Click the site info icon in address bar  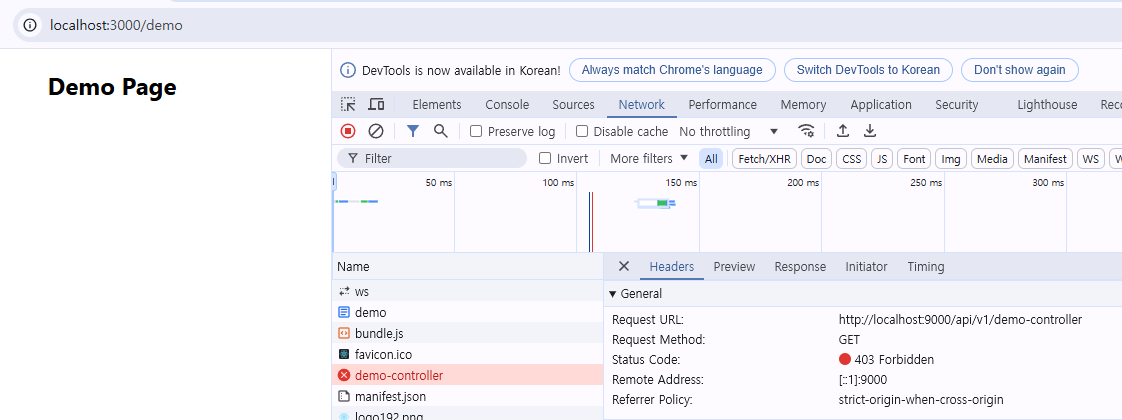[29, 25]
